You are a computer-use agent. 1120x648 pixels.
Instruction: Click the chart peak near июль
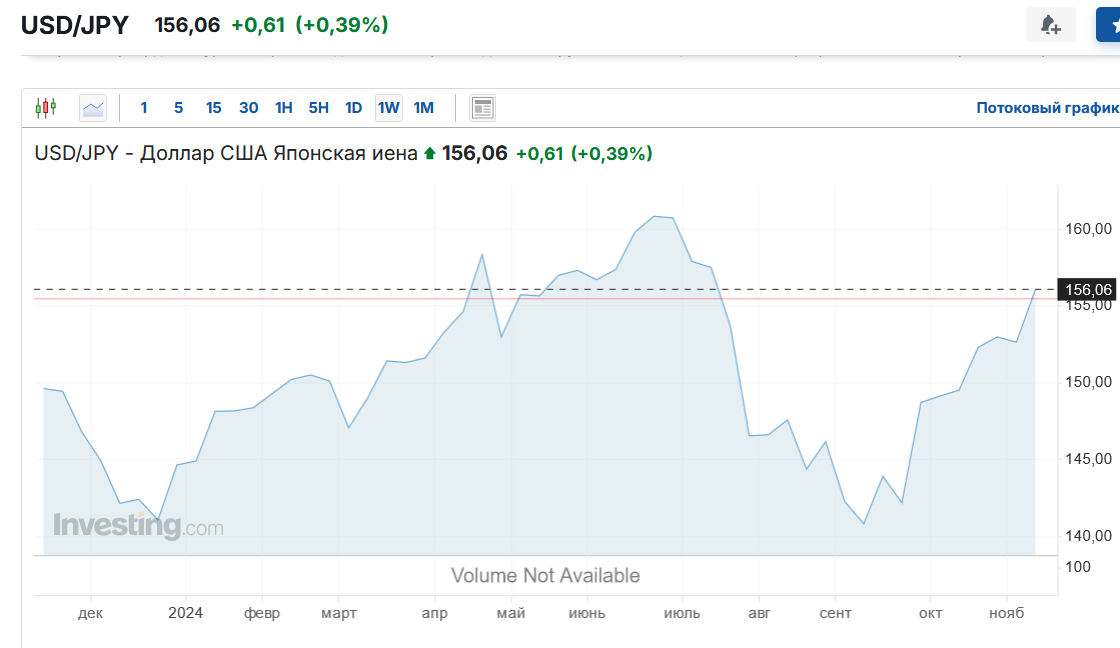tap(656, 216)
